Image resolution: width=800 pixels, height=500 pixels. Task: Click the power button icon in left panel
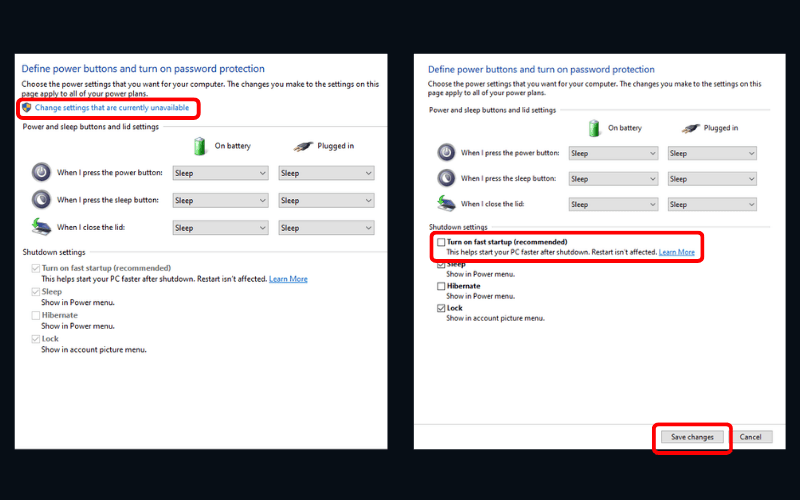41,172
